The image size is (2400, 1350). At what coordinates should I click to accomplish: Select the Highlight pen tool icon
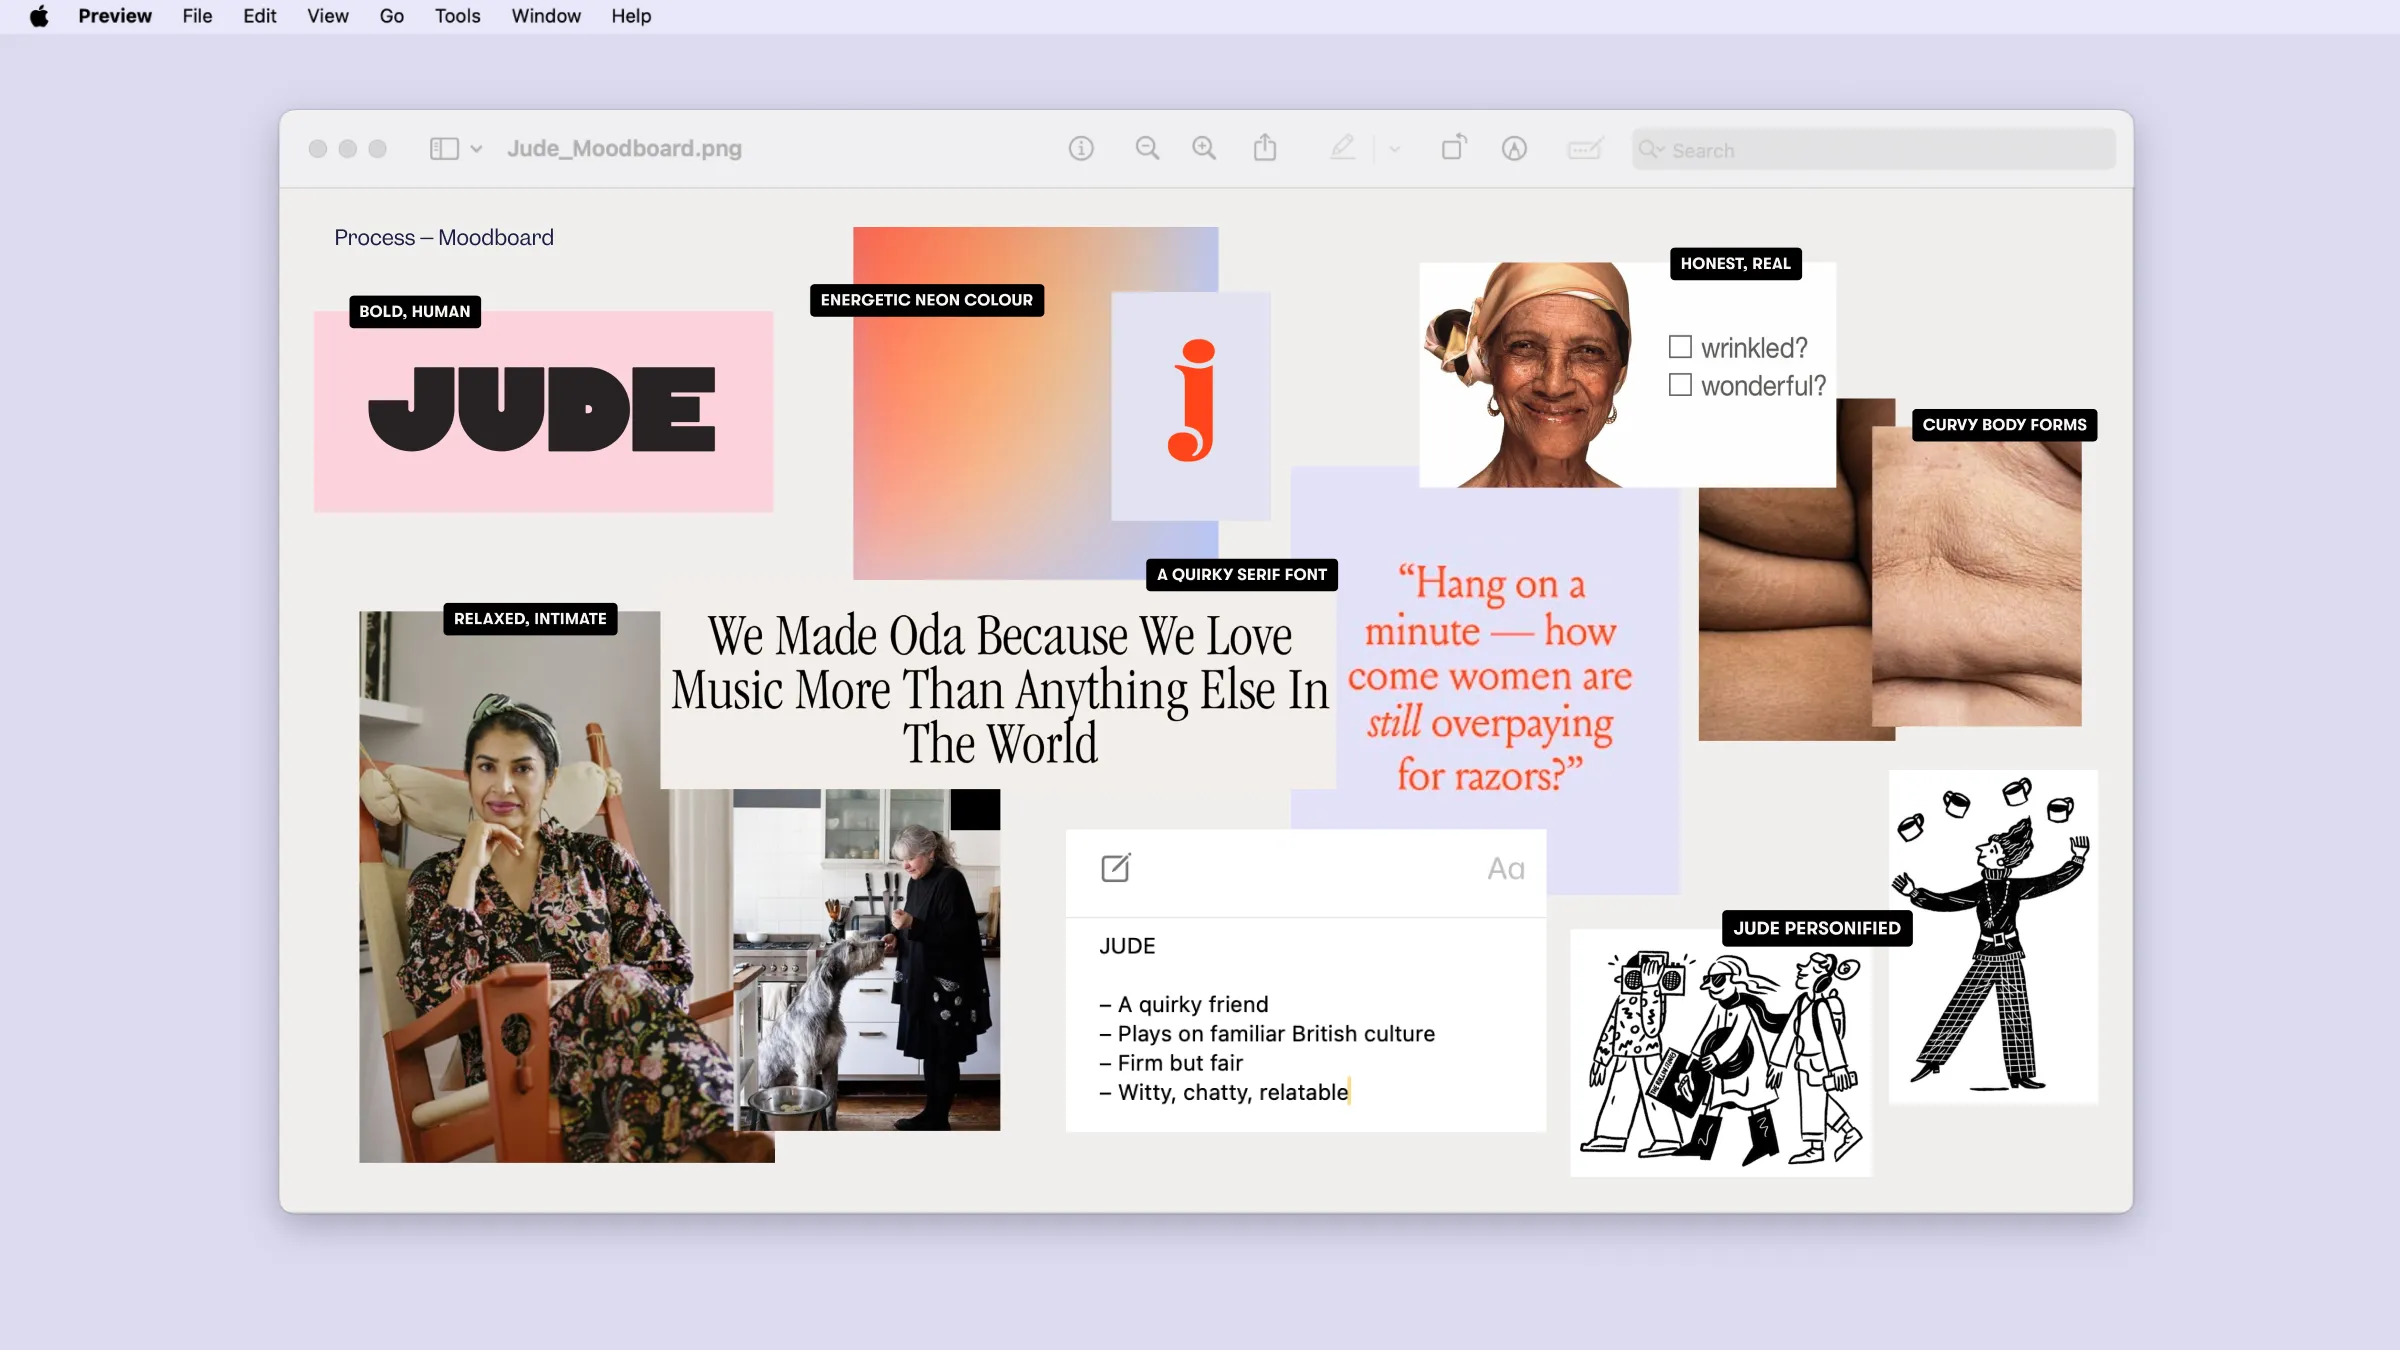point(1342,148)
